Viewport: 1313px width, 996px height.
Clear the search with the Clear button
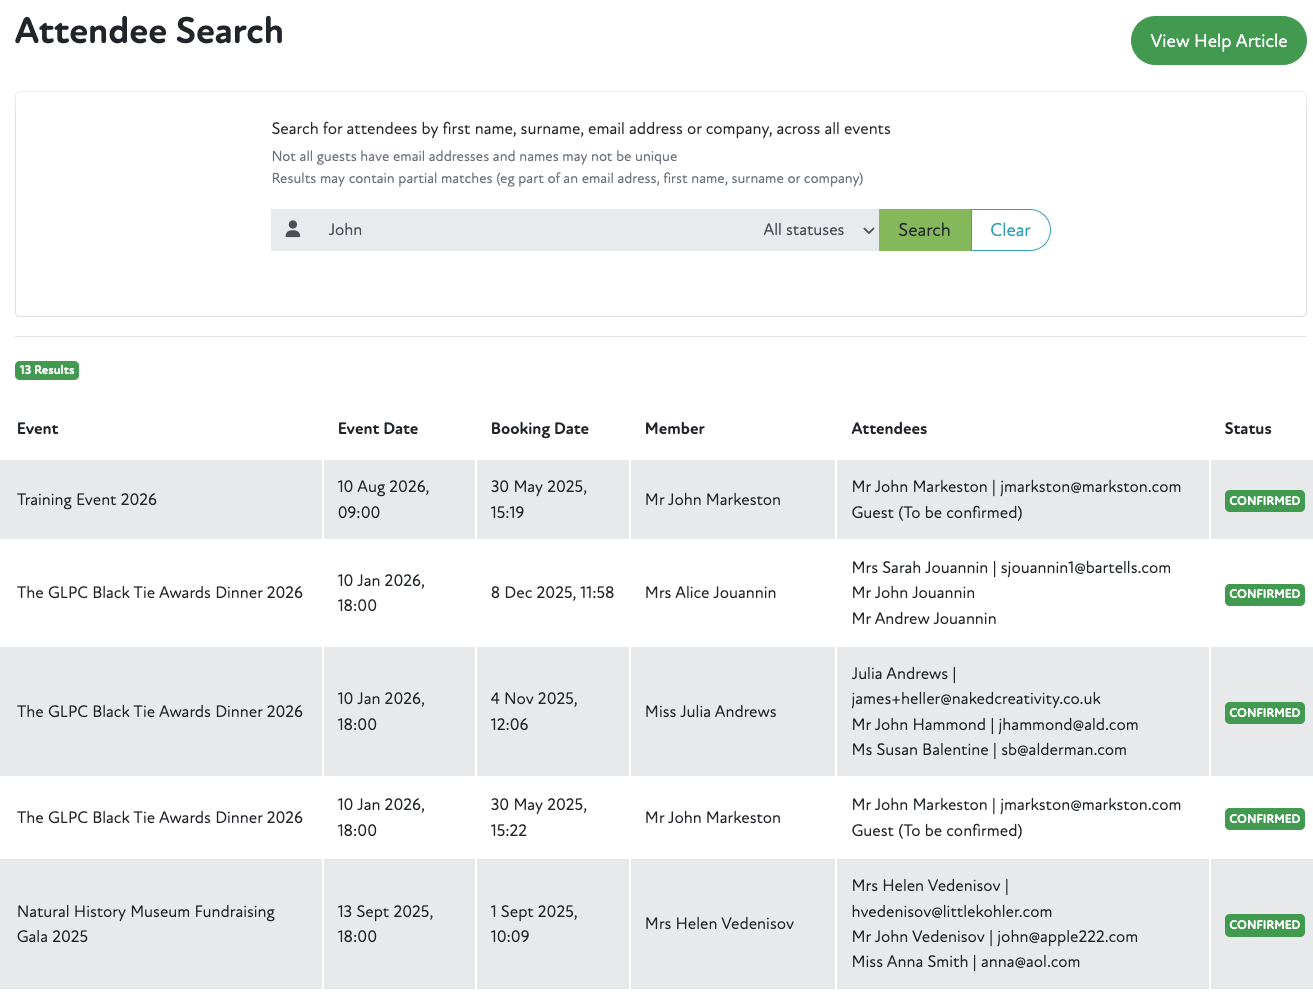click(1010, 230)
